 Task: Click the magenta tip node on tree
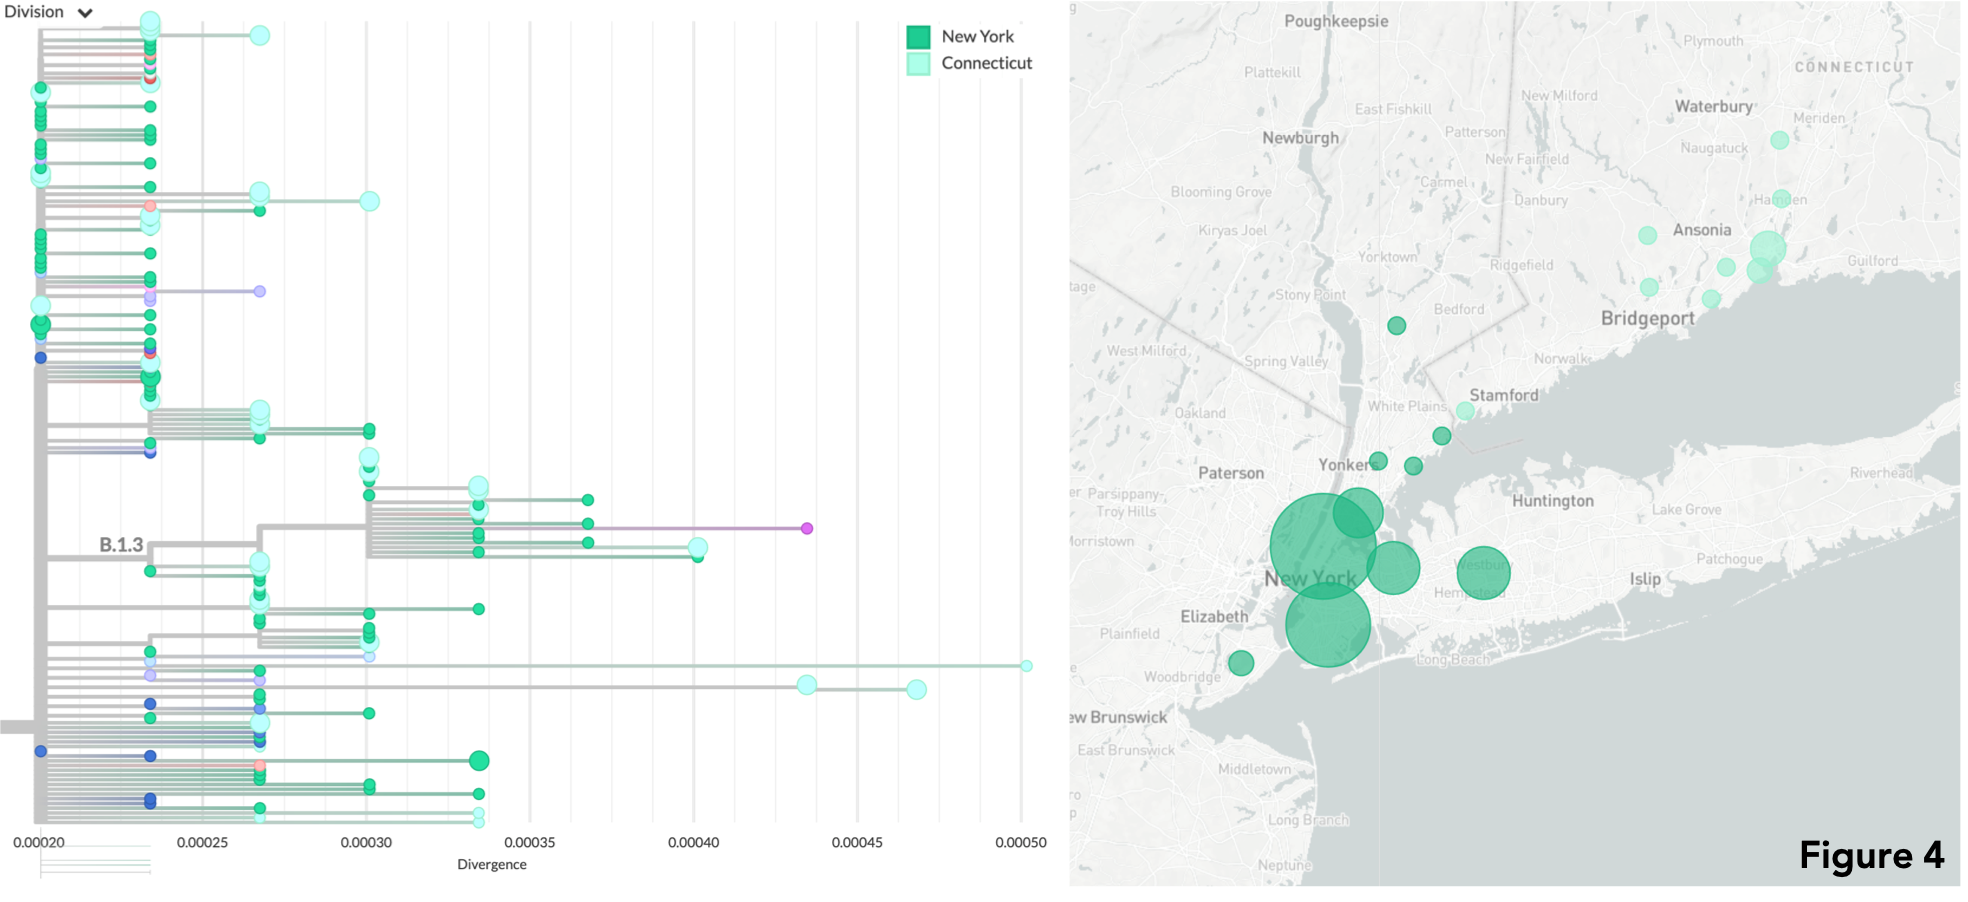point(807,528)
